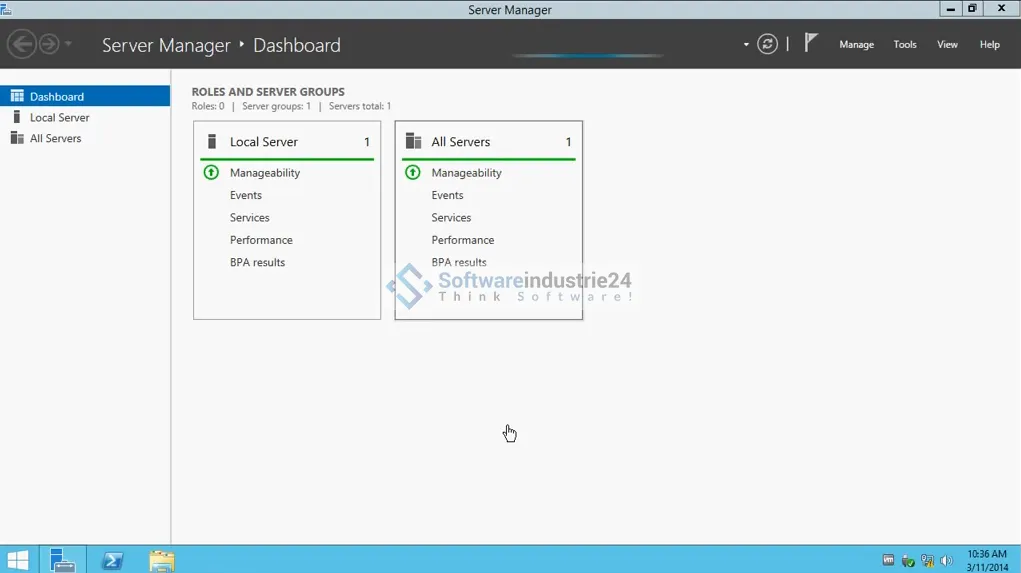Click the Local Server manageability status icon
This screenshot has width=1021, height=573.
pos(211,173)
